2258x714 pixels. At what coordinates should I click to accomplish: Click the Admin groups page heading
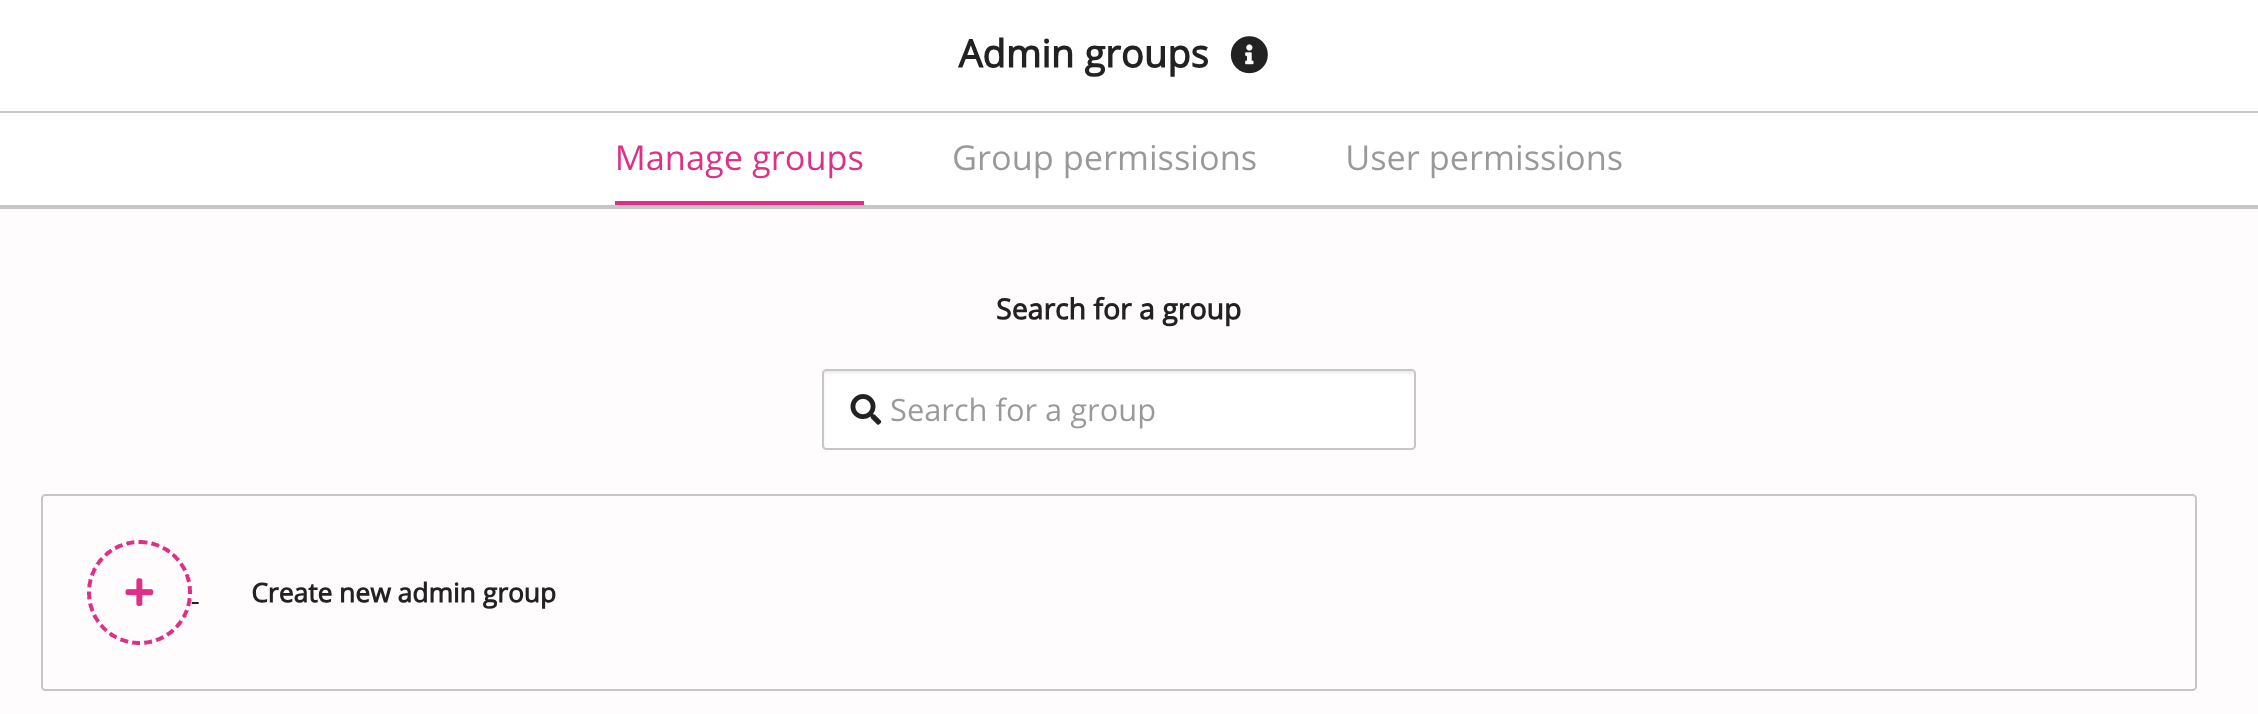pos(1083,54)
